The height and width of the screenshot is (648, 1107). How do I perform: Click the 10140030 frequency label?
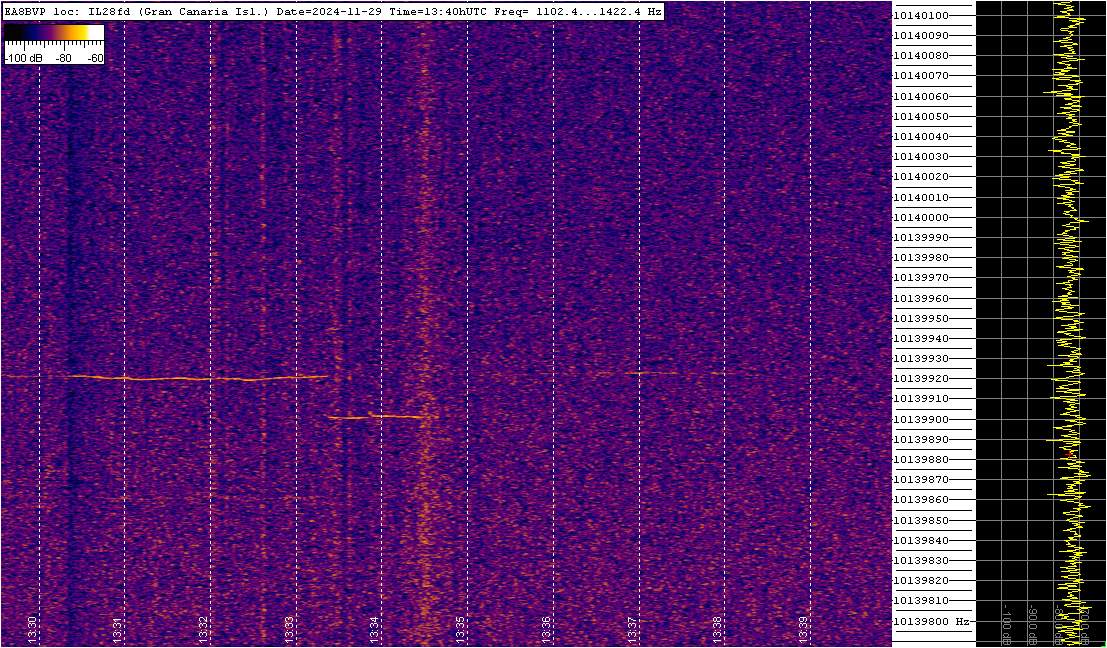(921, 157)
